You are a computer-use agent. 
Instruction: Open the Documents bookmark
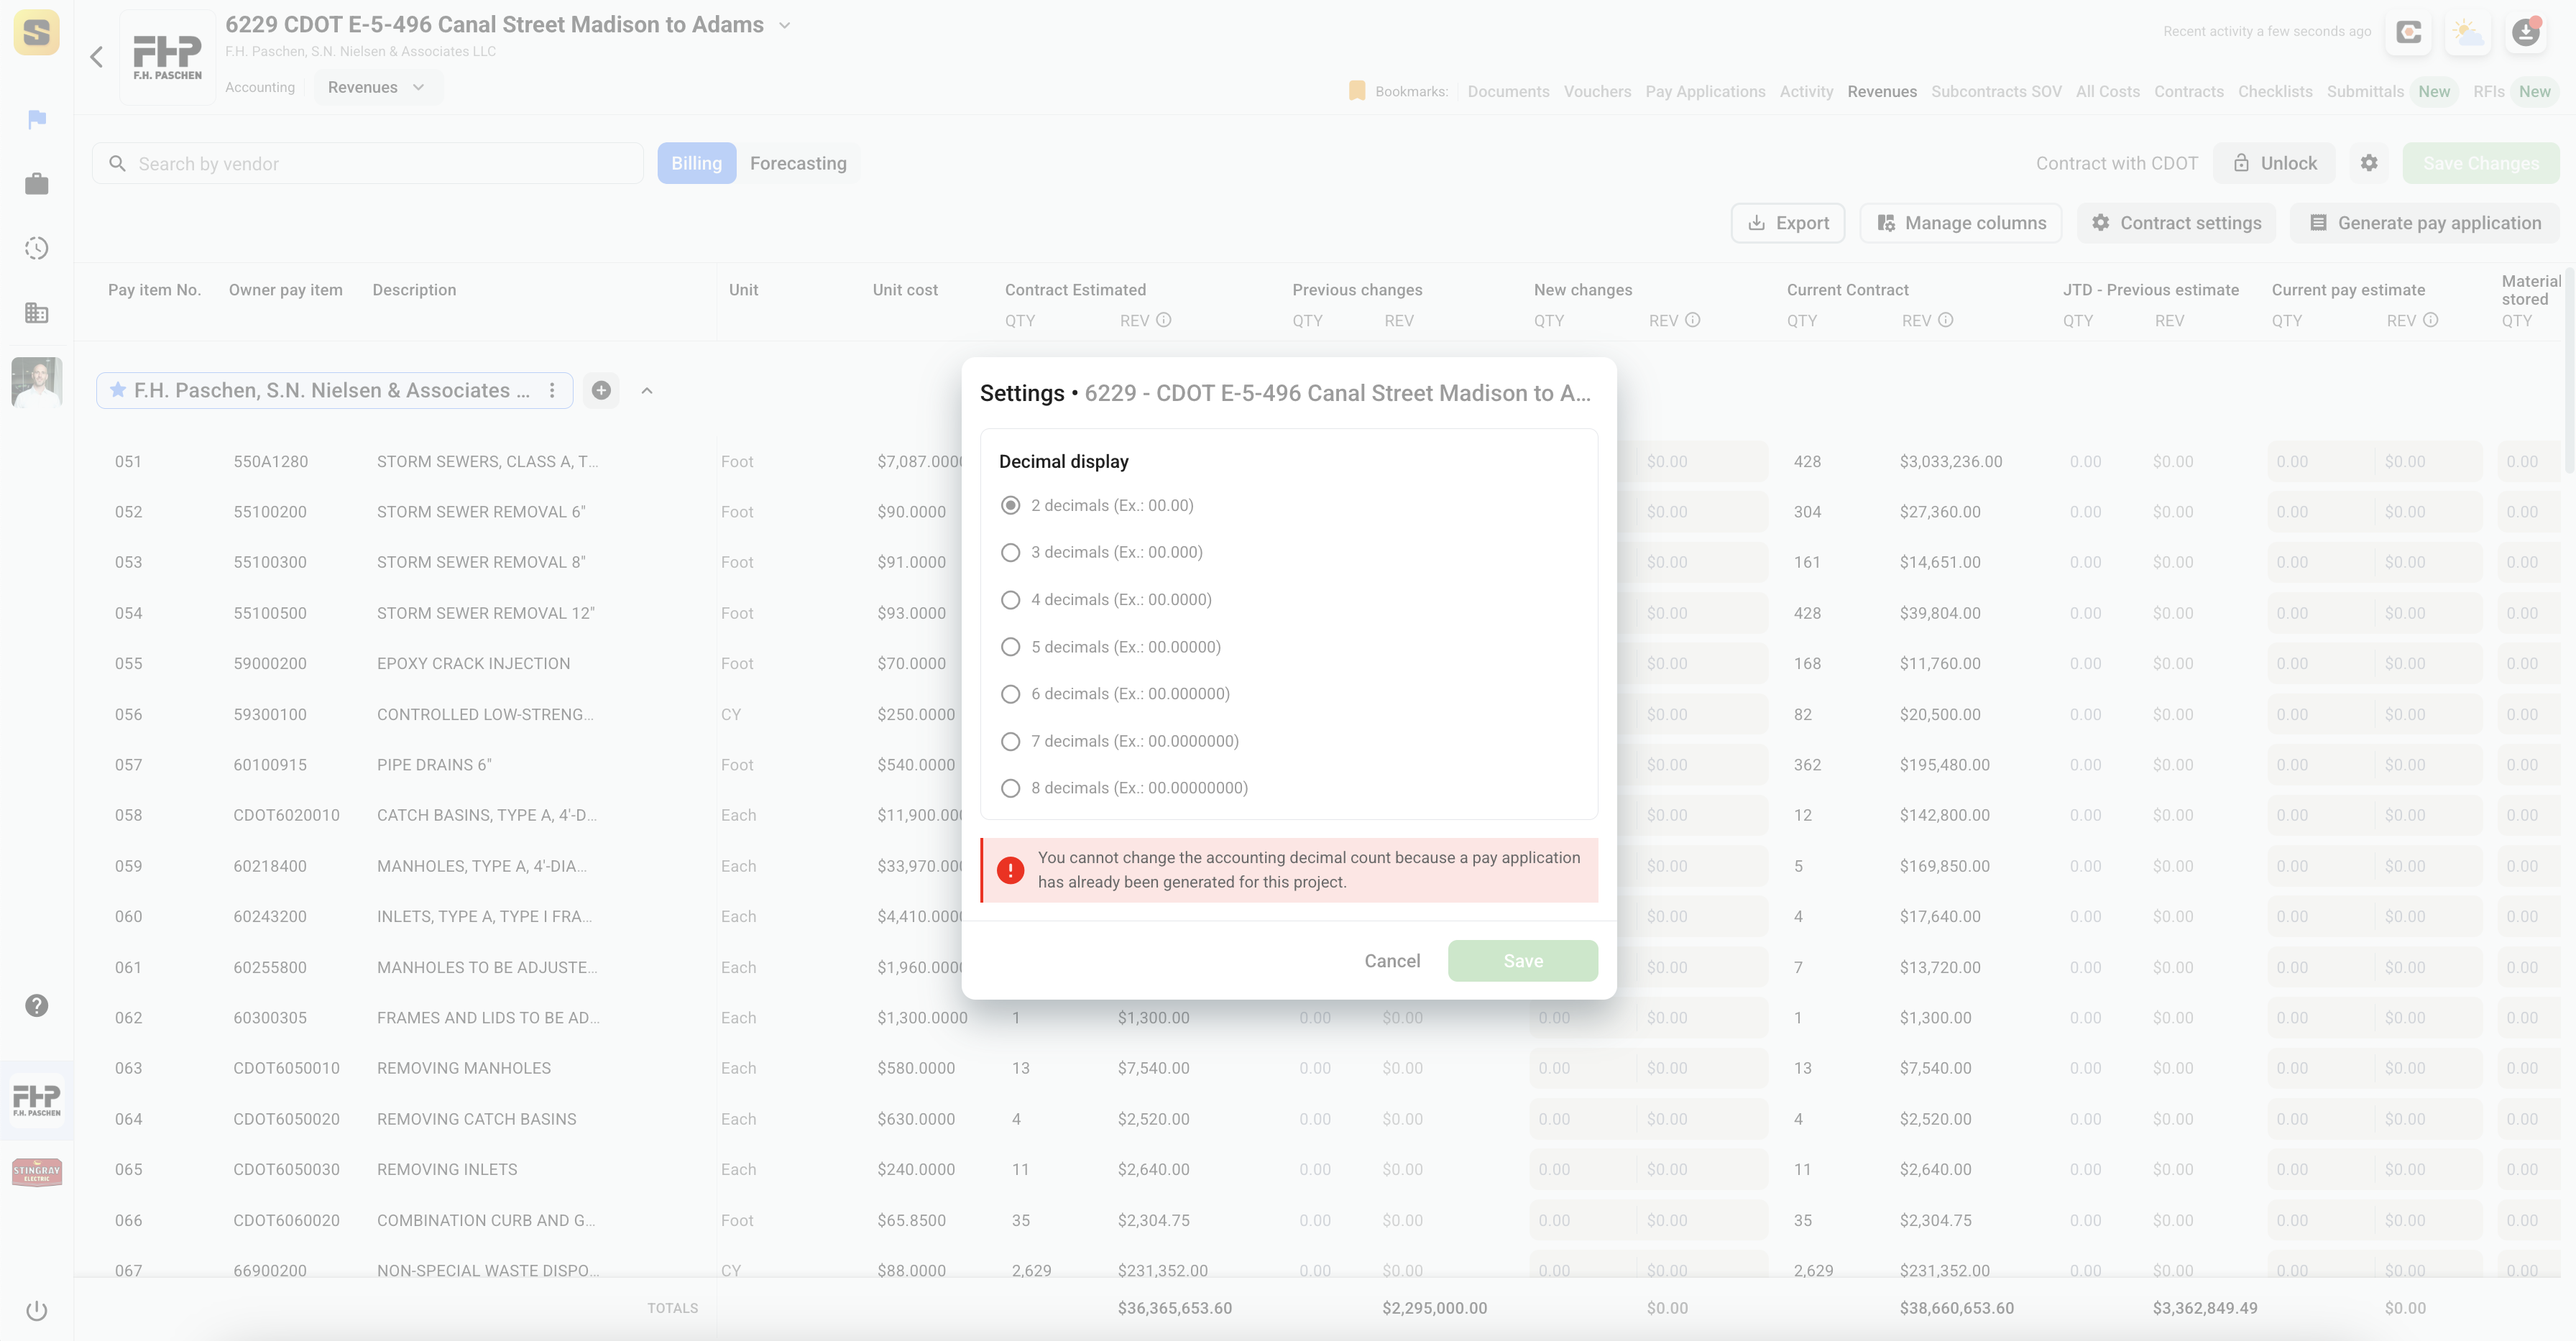pos(1508,91)
